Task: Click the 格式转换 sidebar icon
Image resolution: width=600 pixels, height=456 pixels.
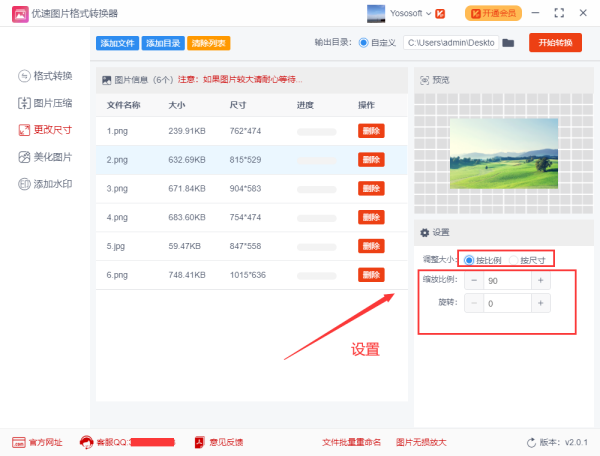Action: [25, 76]
